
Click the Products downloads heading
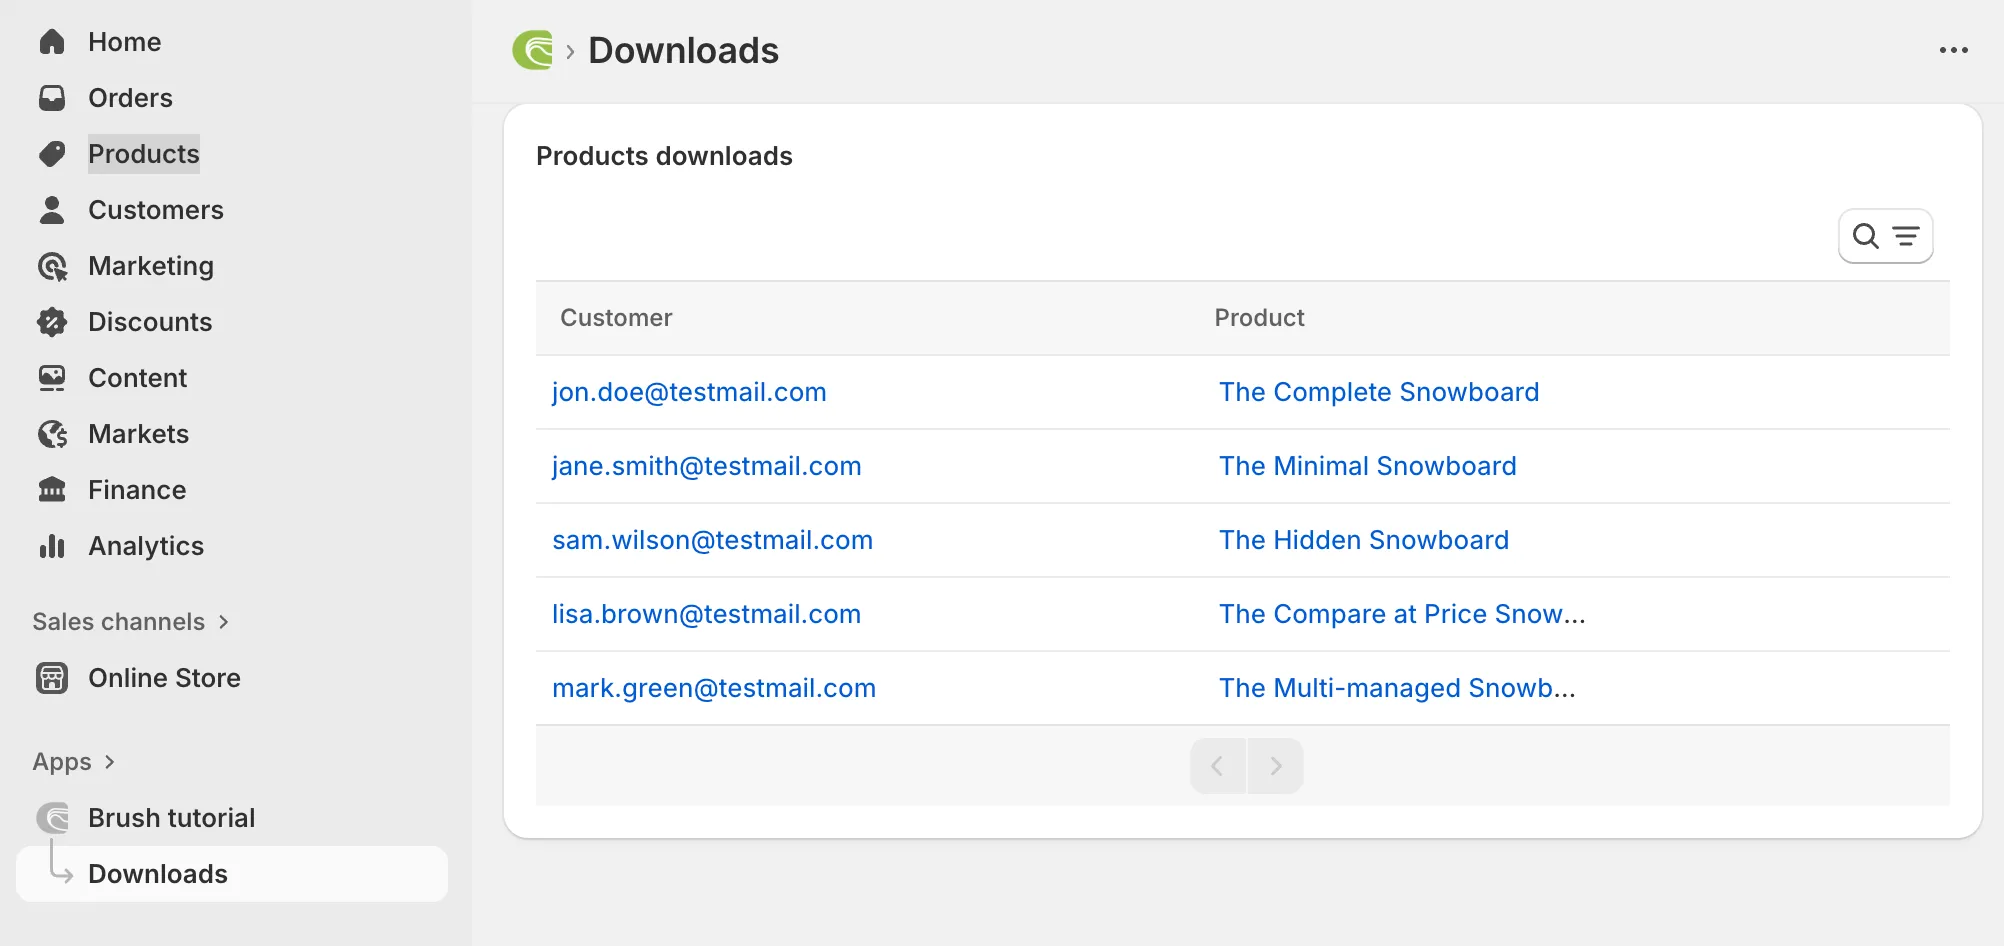664,156
